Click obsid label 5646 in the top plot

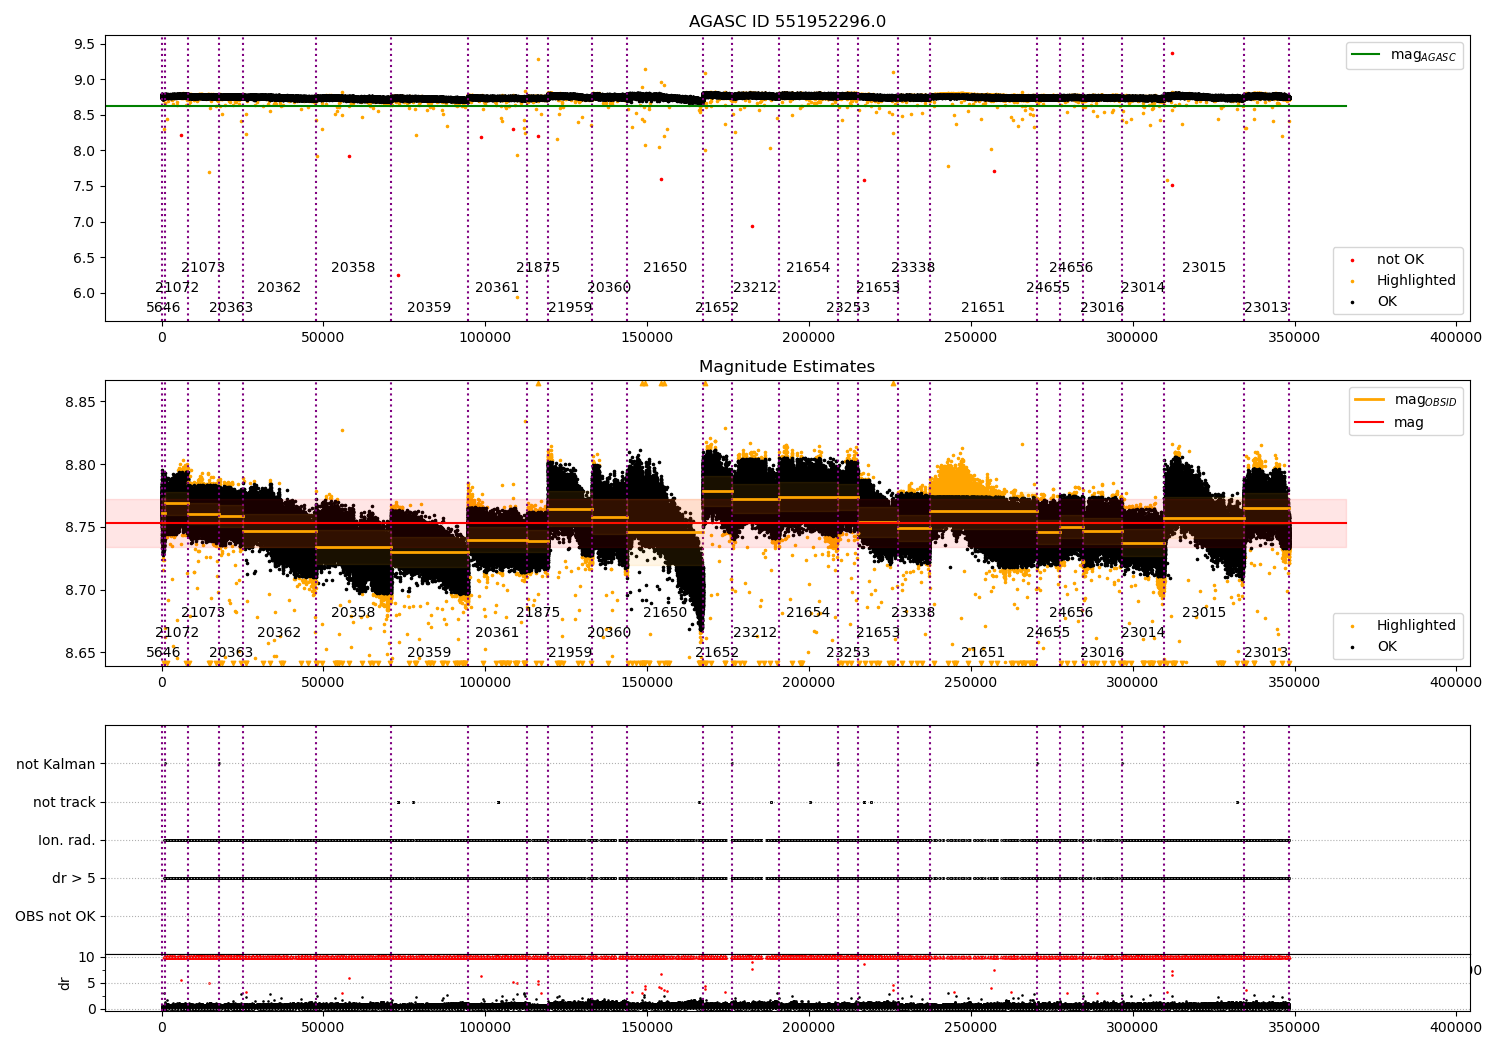pos(163,307)
